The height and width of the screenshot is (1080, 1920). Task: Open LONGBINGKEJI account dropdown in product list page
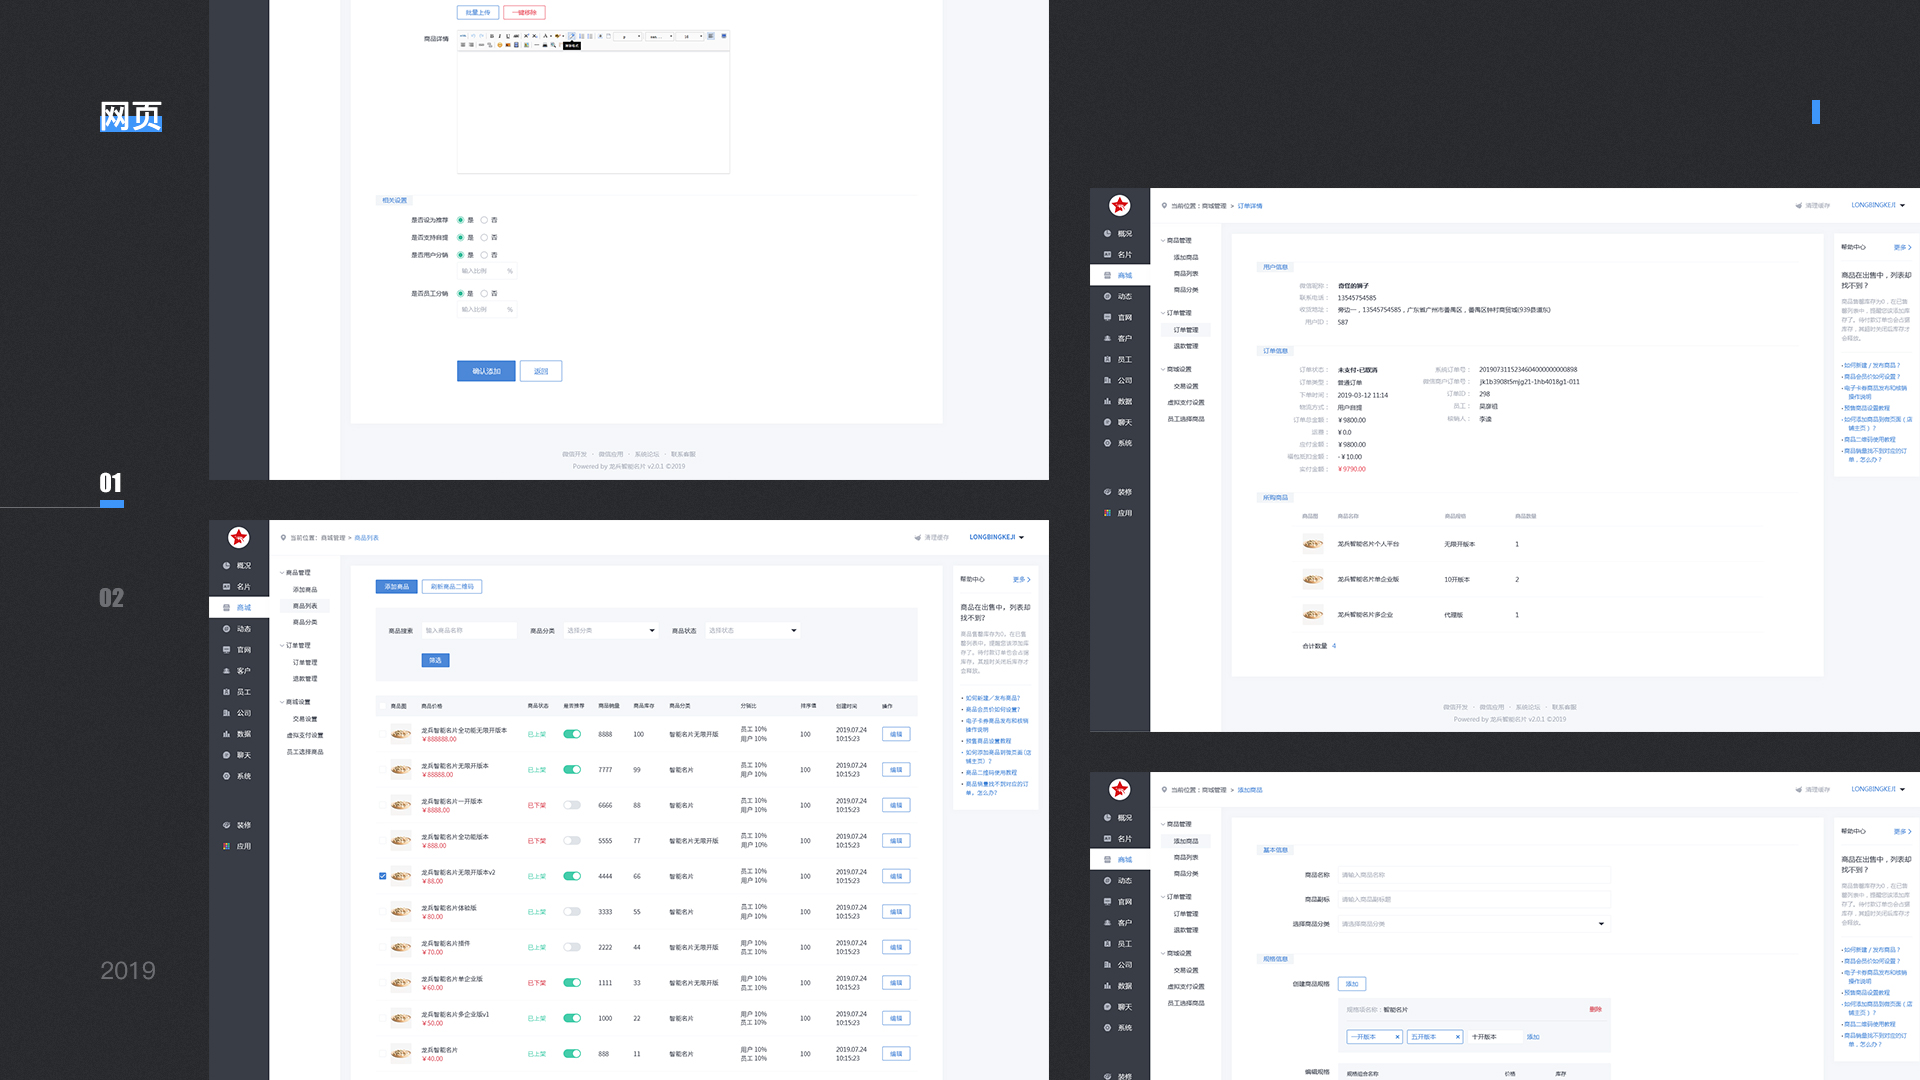coord(997,538)
